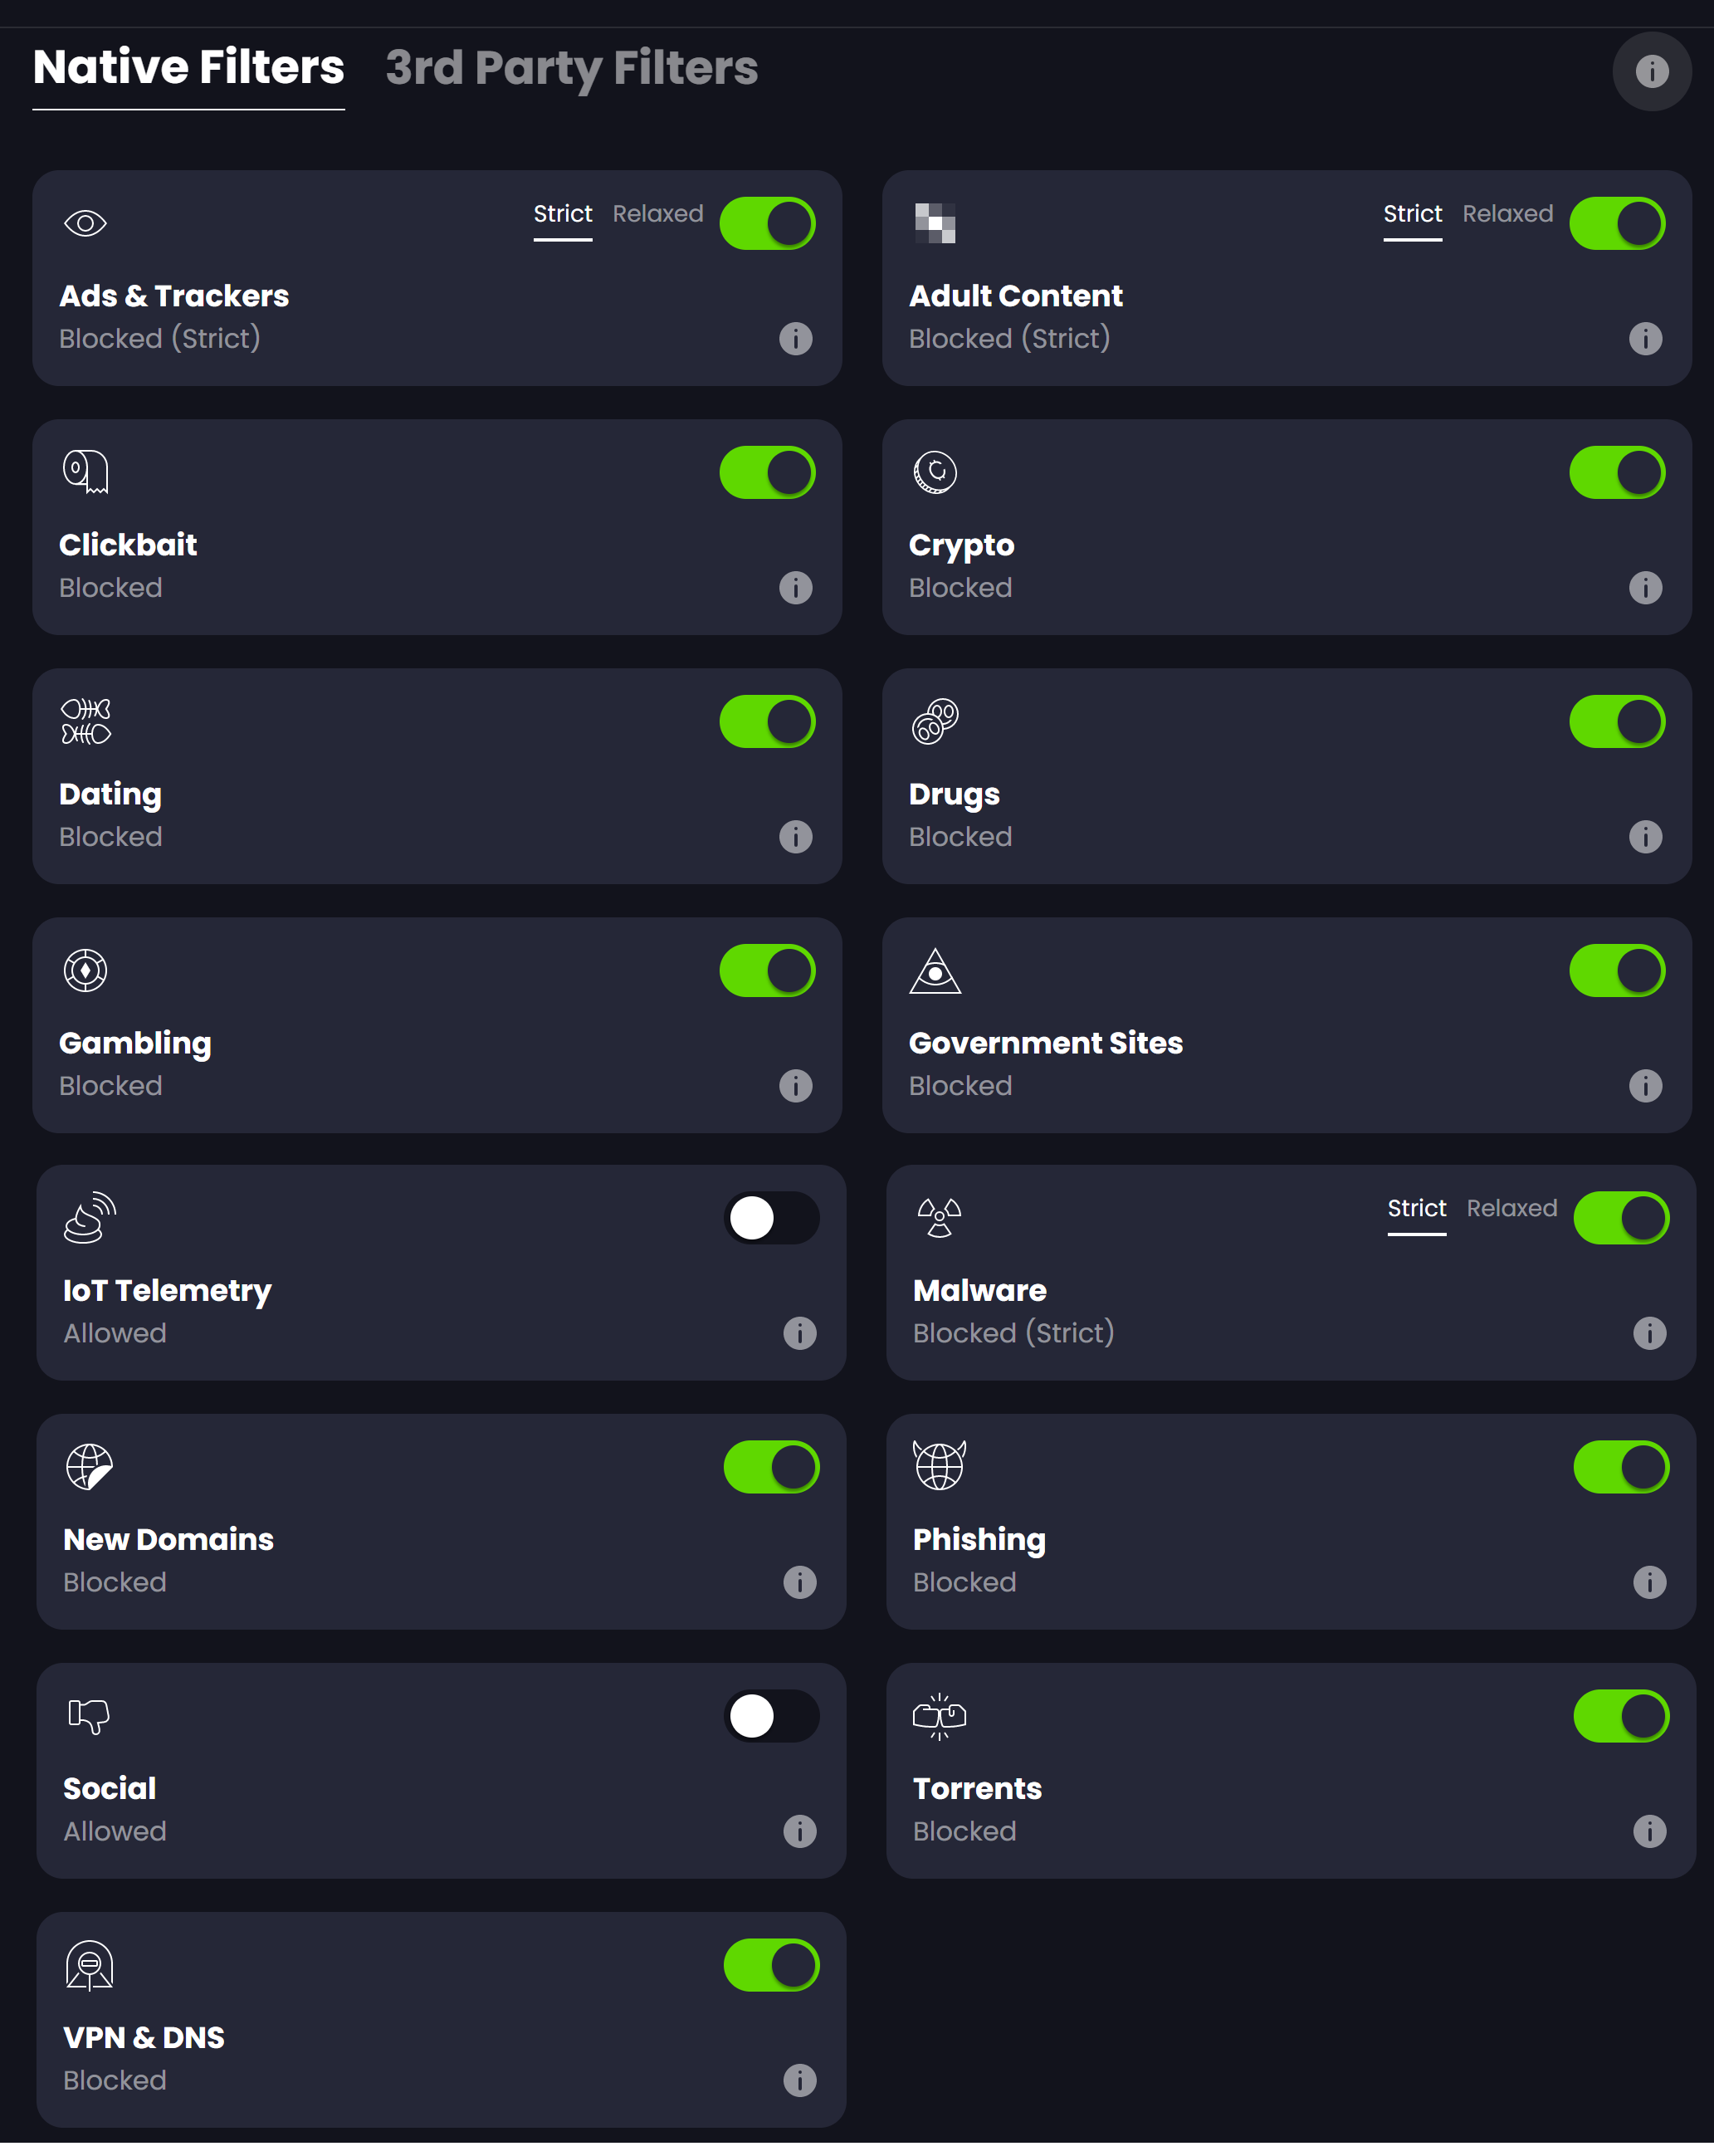Click the Gambling target icon
This screenshot has width=1714, height=2156.
point(84,968)
